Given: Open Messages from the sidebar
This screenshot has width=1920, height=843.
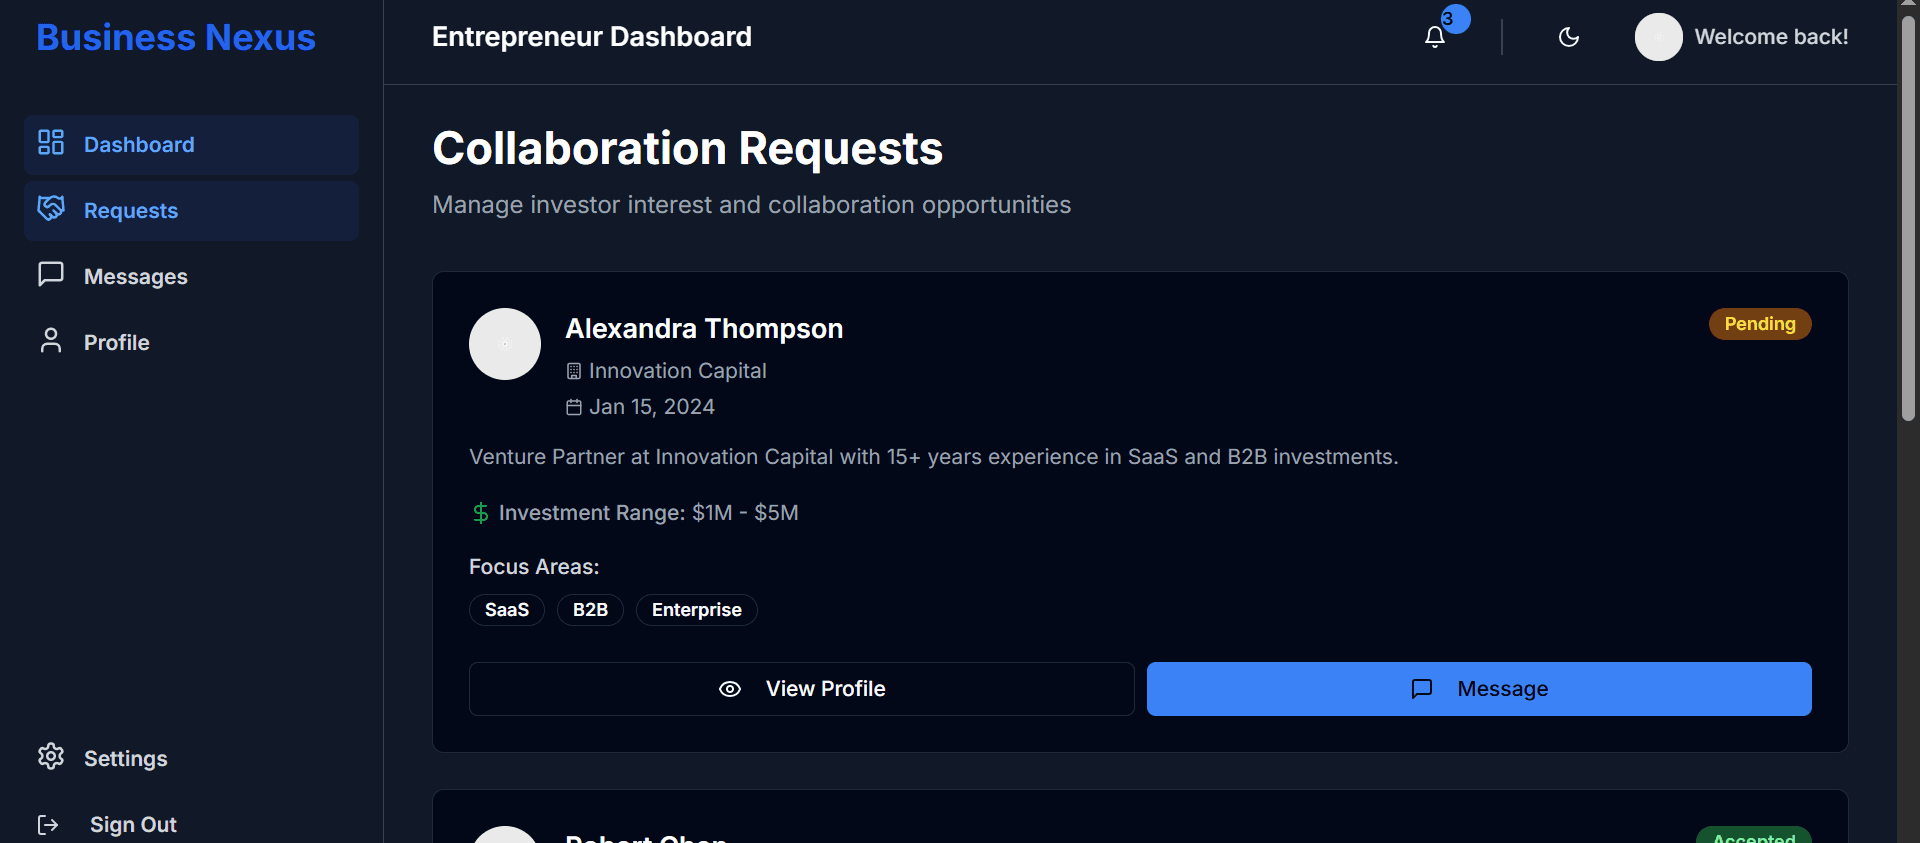Looking at the screenshot, I should coord(135,277).
